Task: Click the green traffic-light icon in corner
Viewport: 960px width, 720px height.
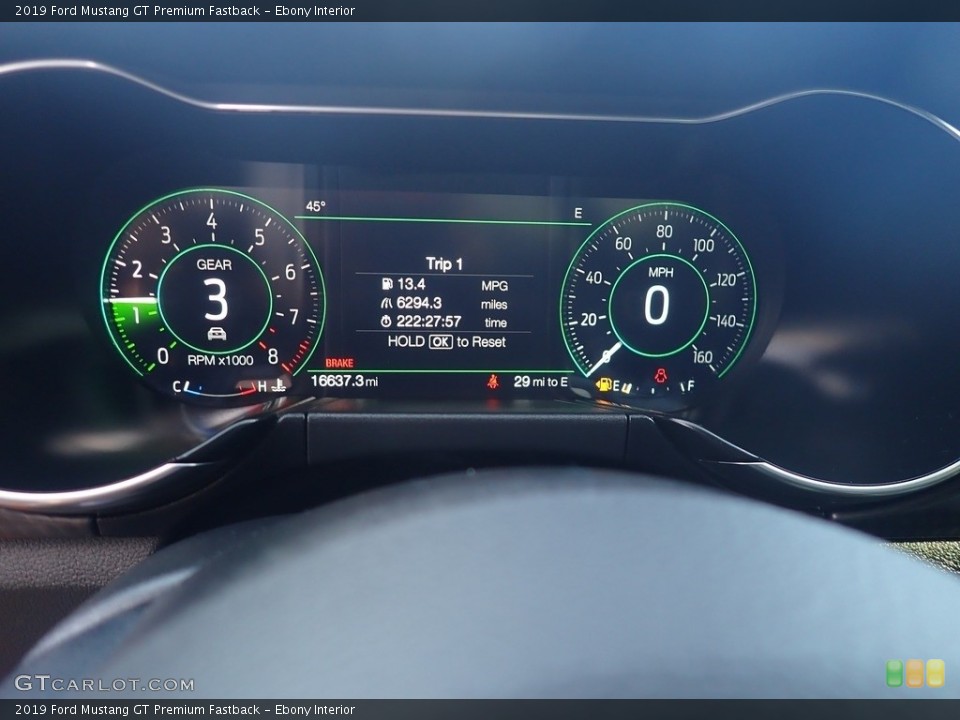Action: coord(894,673)
